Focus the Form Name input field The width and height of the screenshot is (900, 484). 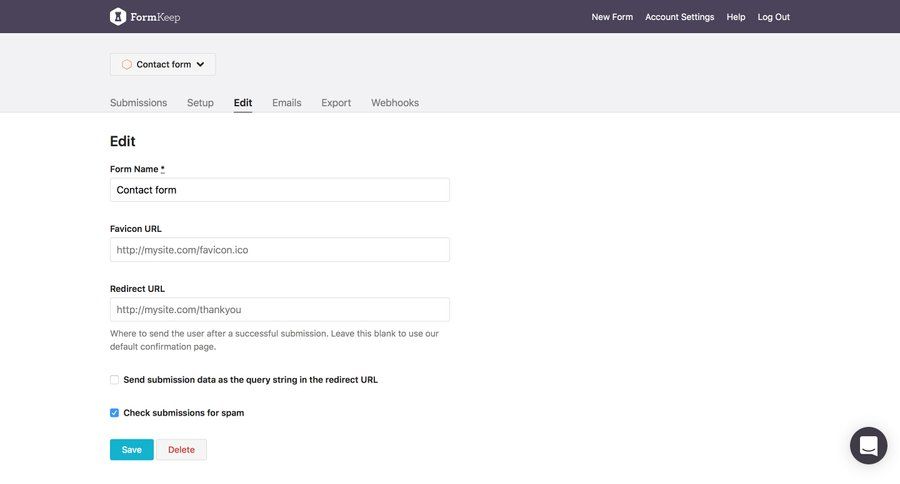pos(280,190)
